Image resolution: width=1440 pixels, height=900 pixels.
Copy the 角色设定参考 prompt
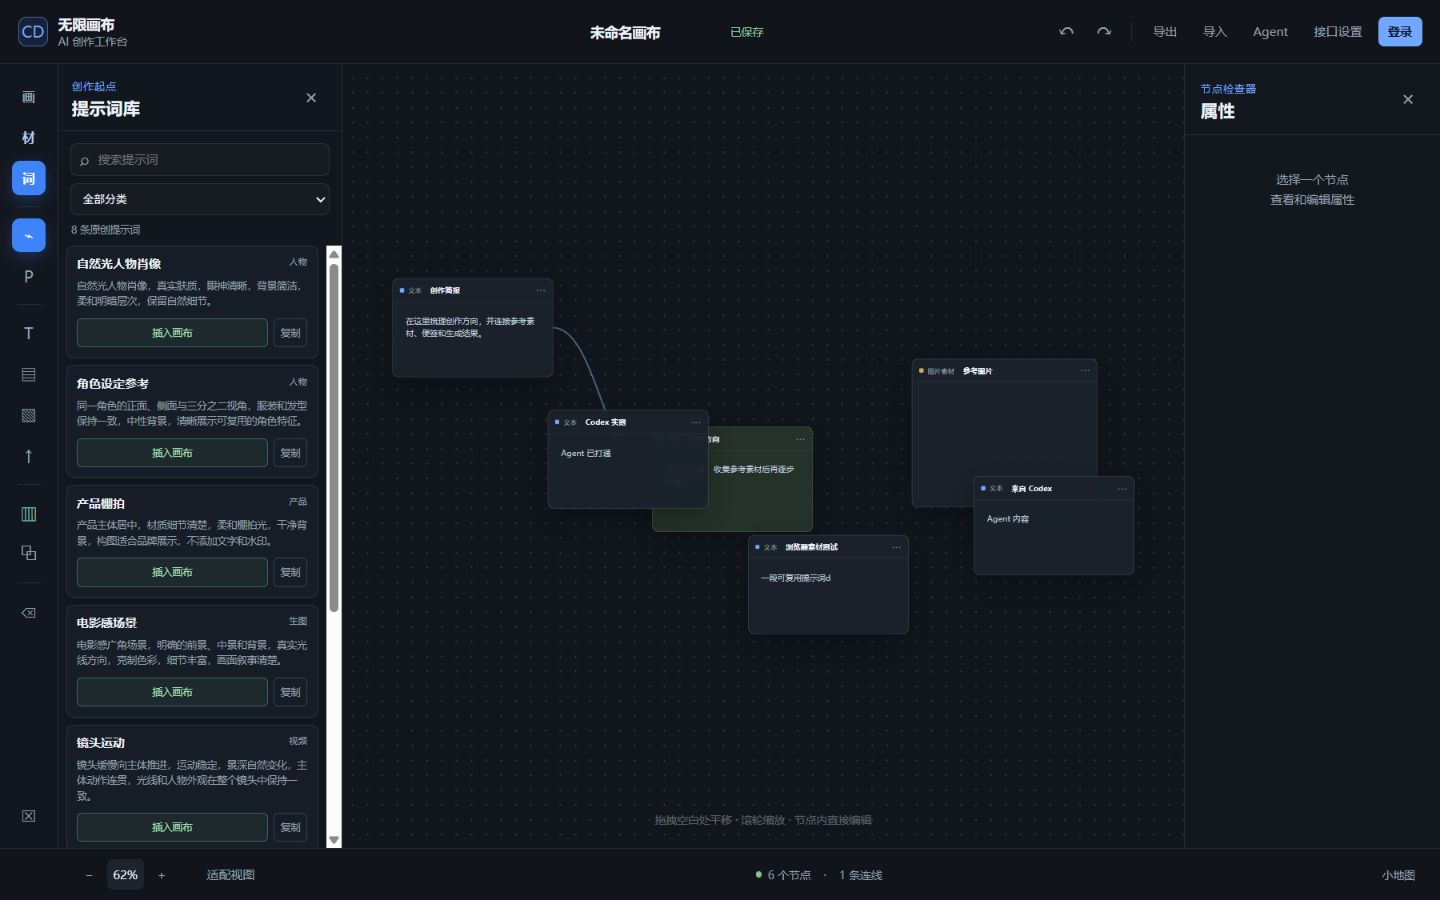(x=291, y=453)
